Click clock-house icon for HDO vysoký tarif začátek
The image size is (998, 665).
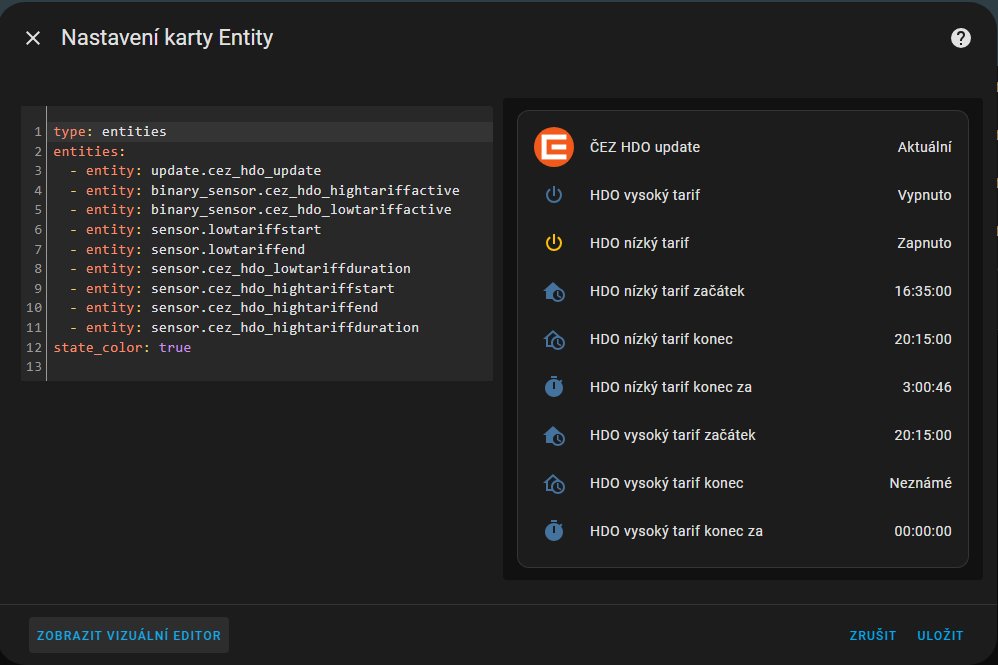[x=554, y=435]
